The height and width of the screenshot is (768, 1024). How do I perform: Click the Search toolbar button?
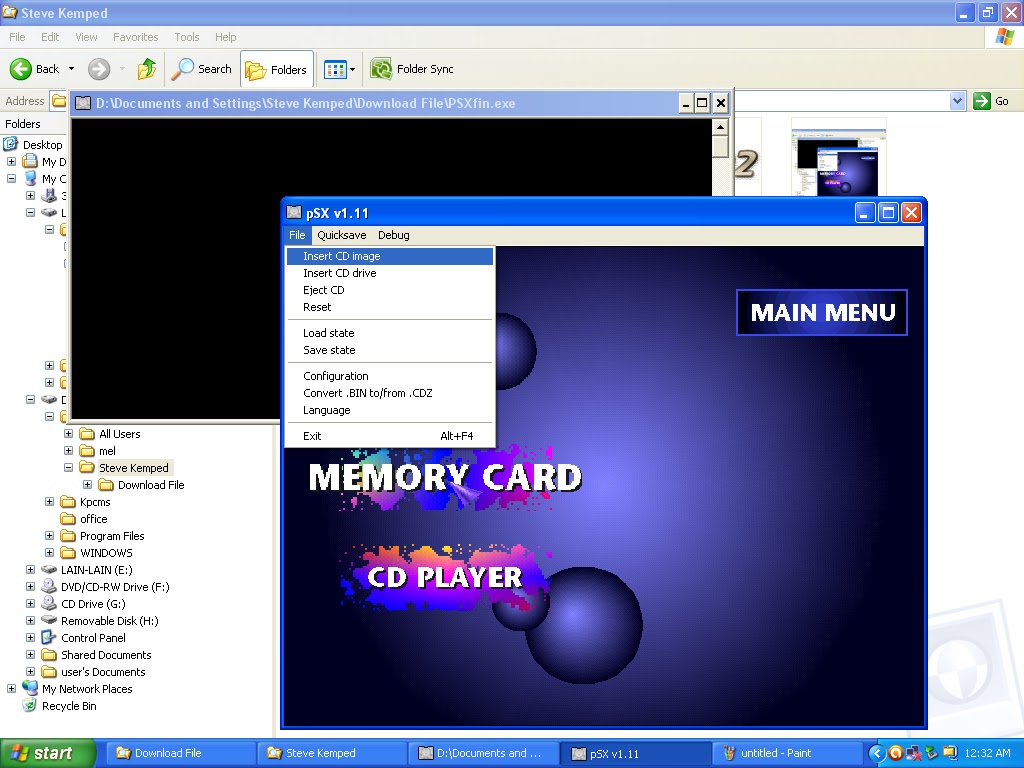point(201,69)
